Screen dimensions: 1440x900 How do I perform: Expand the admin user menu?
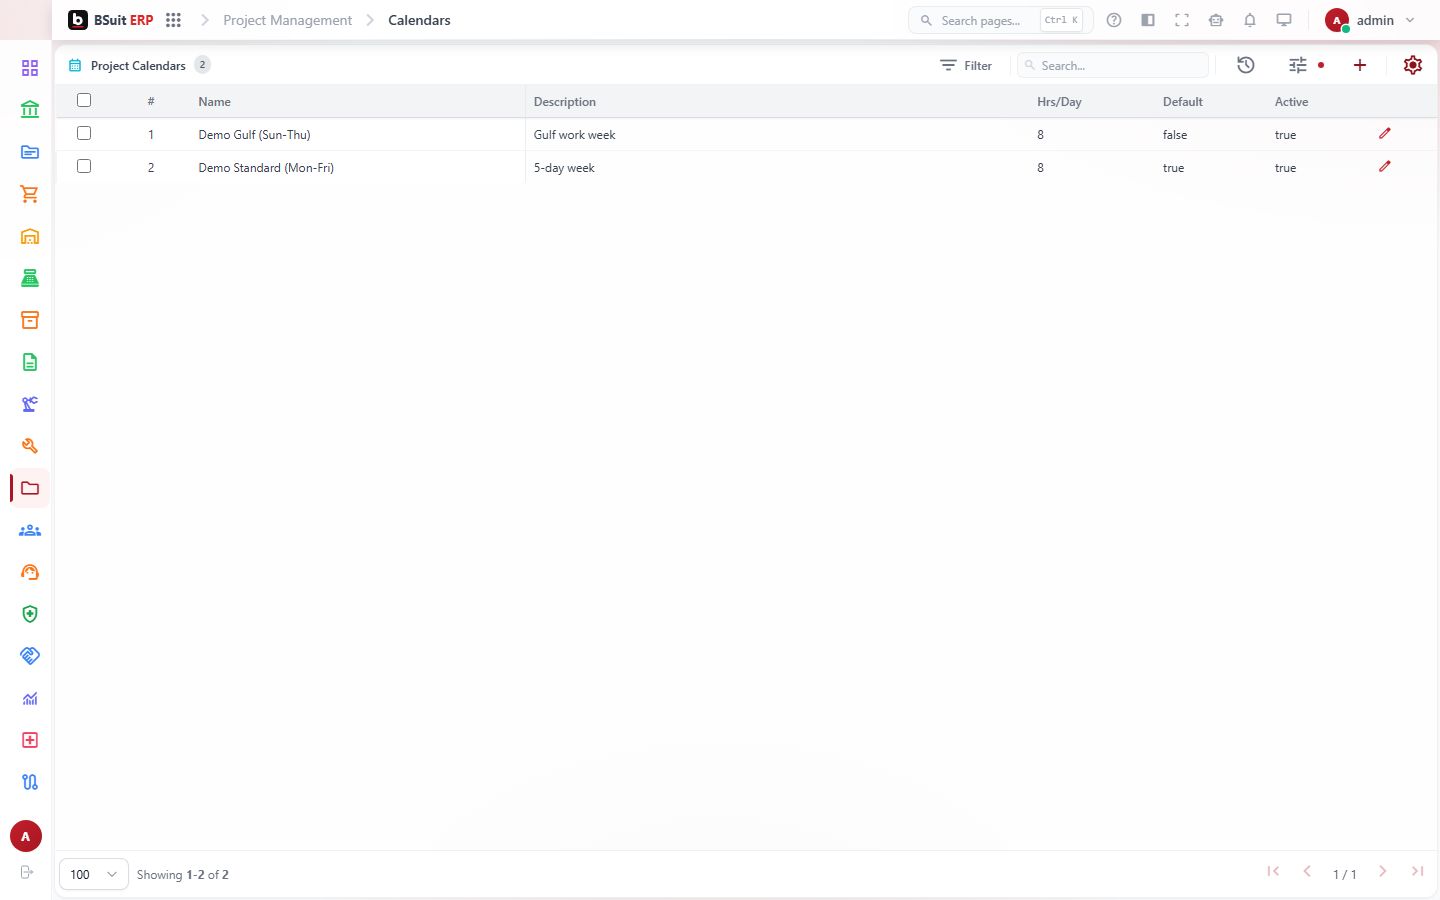pyautogui.click(x=1370, y=20)
